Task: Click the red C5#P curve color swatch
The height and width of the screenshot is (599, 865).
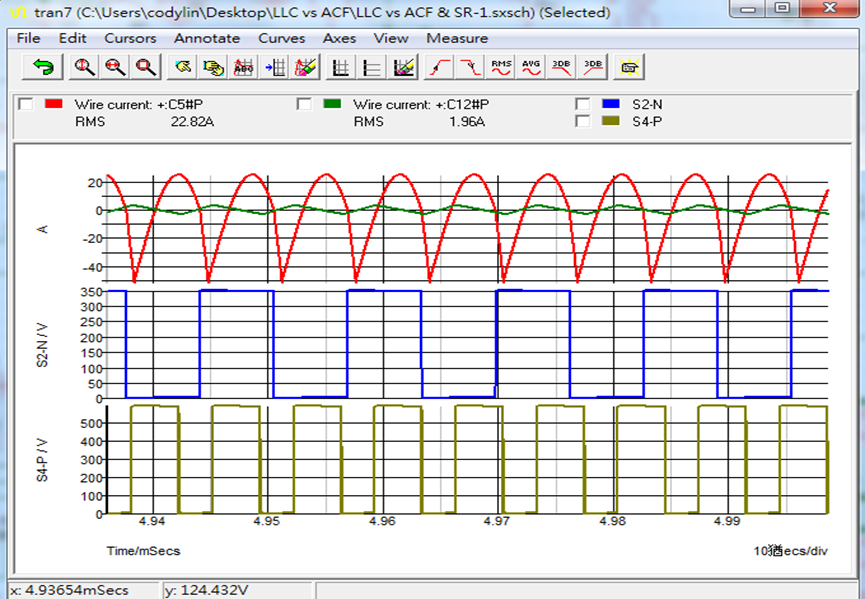Action: tap(54, 104)
